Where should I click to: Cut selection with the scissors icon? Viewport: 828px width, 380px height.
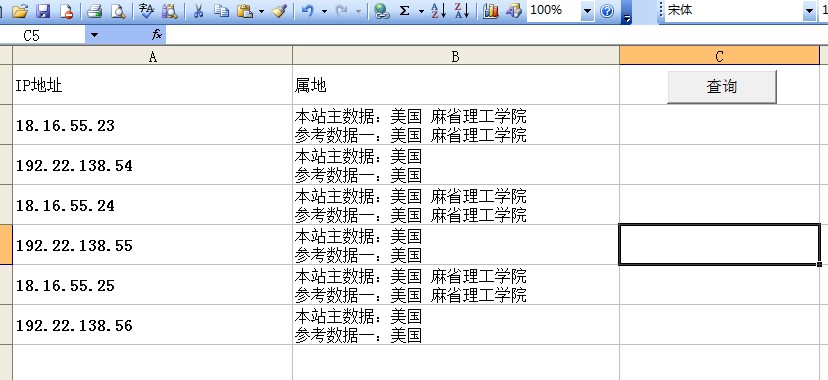[x=199, y=11]
